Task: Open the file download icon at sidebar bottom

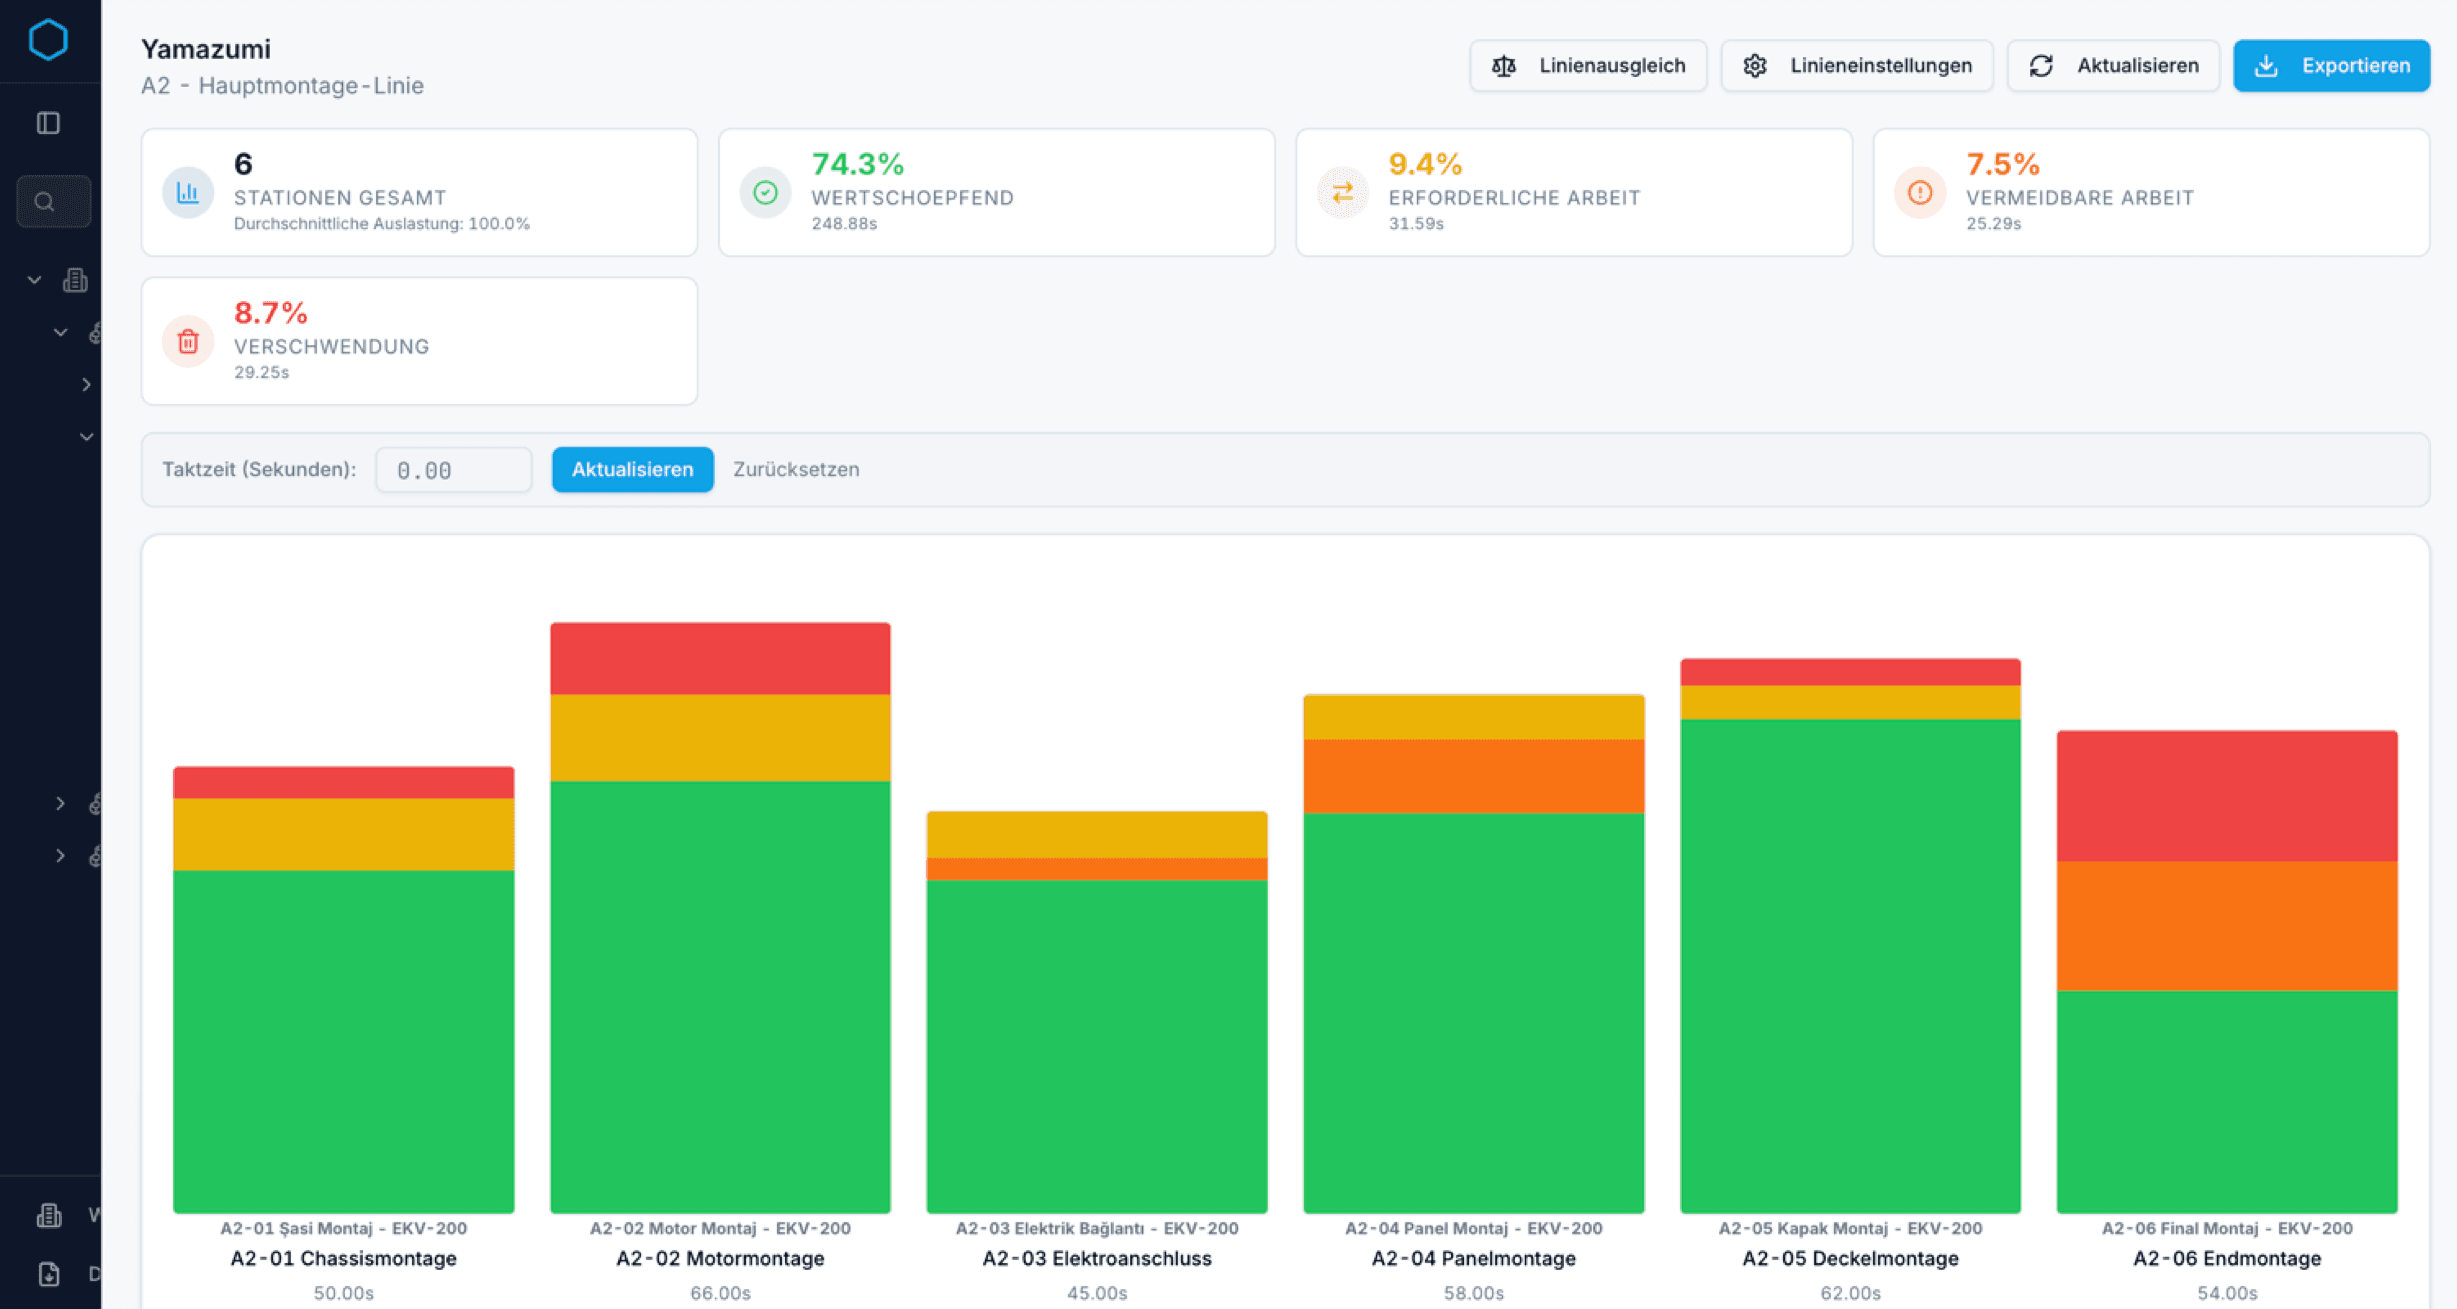Action: (48, 1273)
